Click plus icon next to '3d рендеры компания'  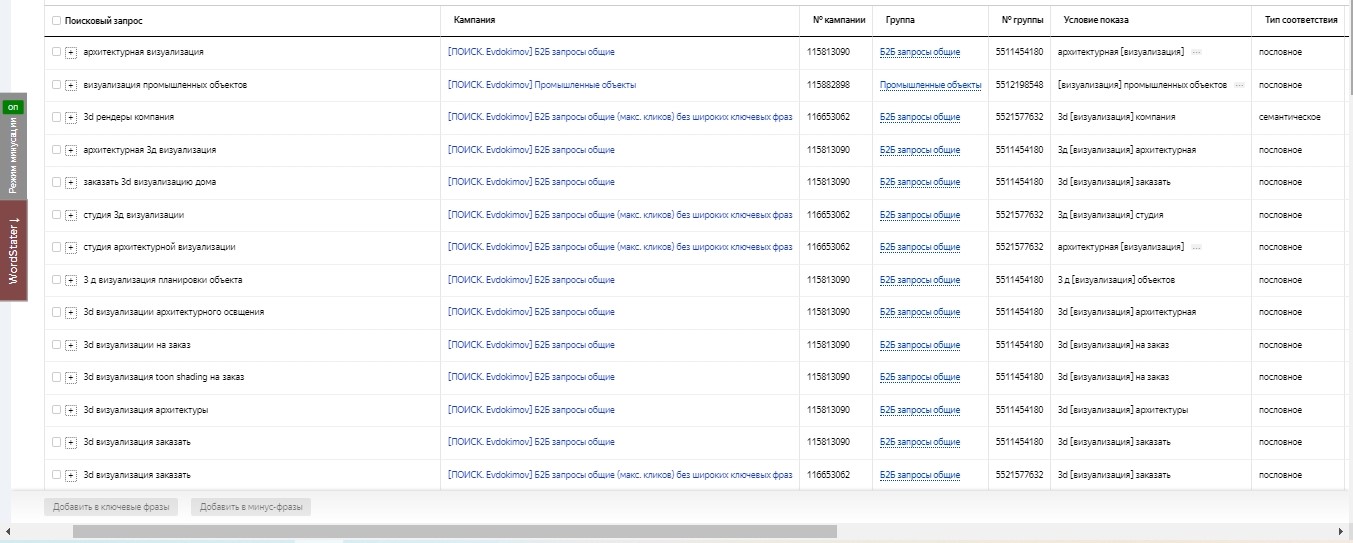coord(71,118)
